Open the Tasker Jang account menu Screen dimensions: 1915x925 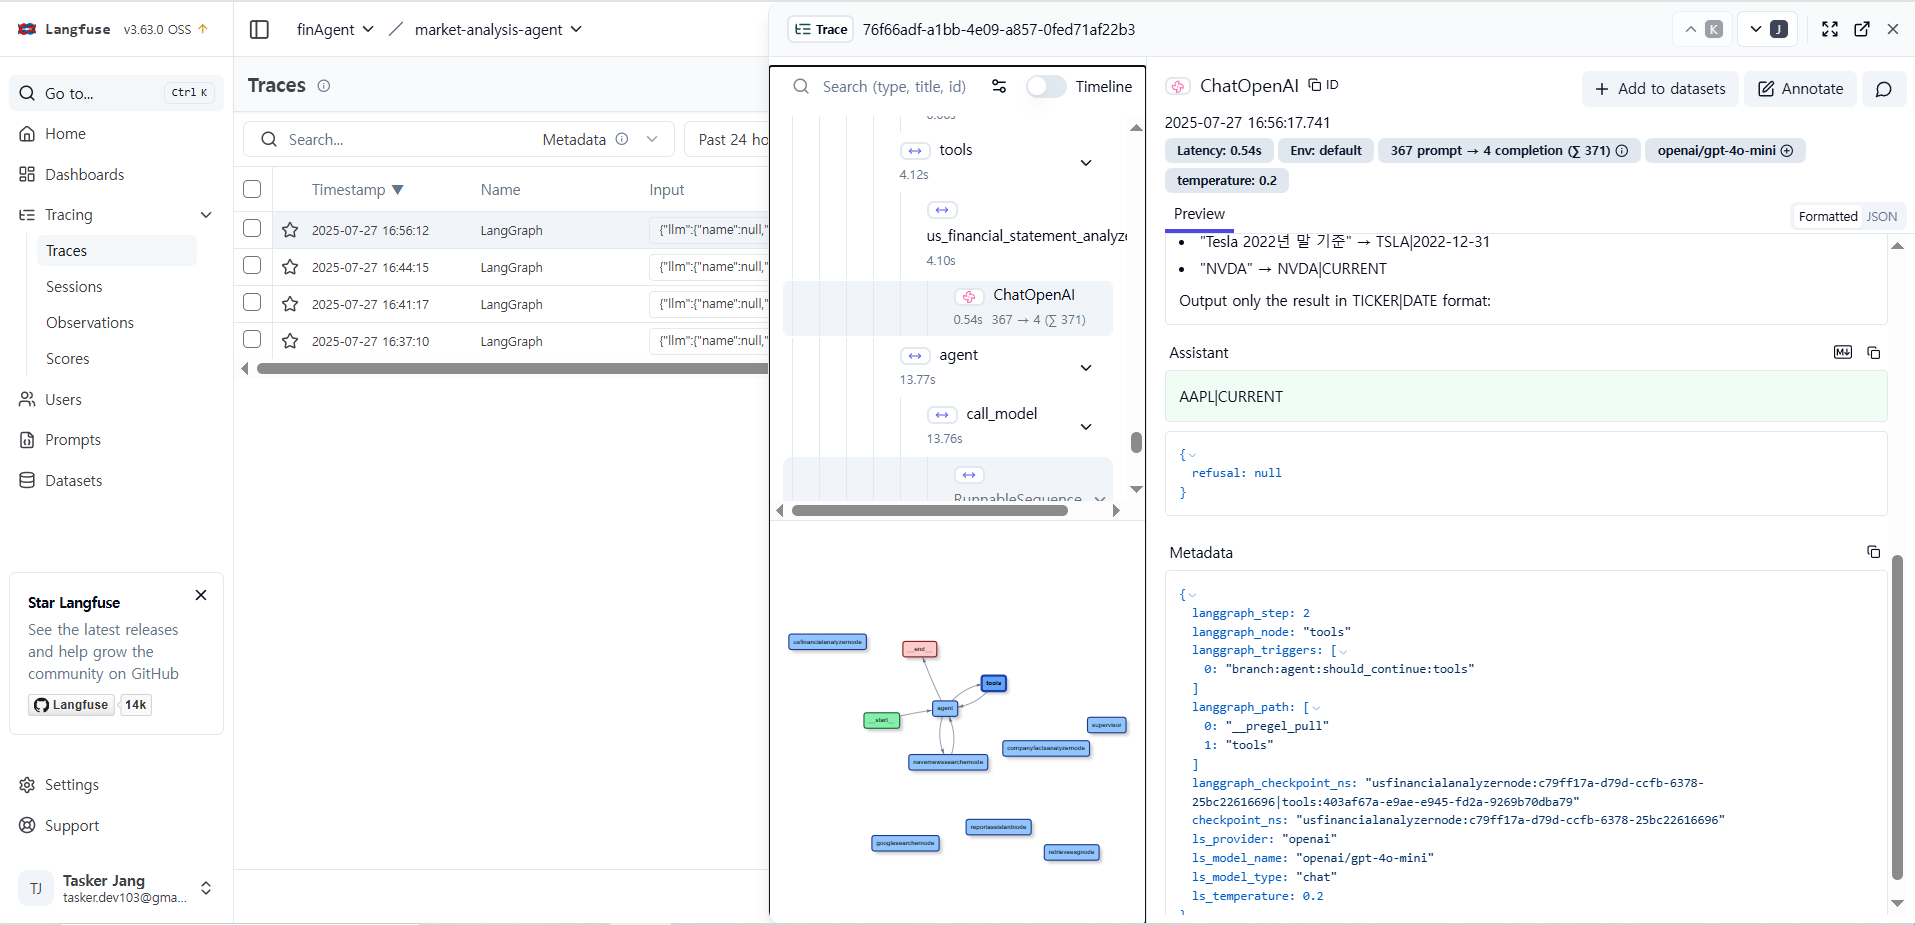(116, 887)
